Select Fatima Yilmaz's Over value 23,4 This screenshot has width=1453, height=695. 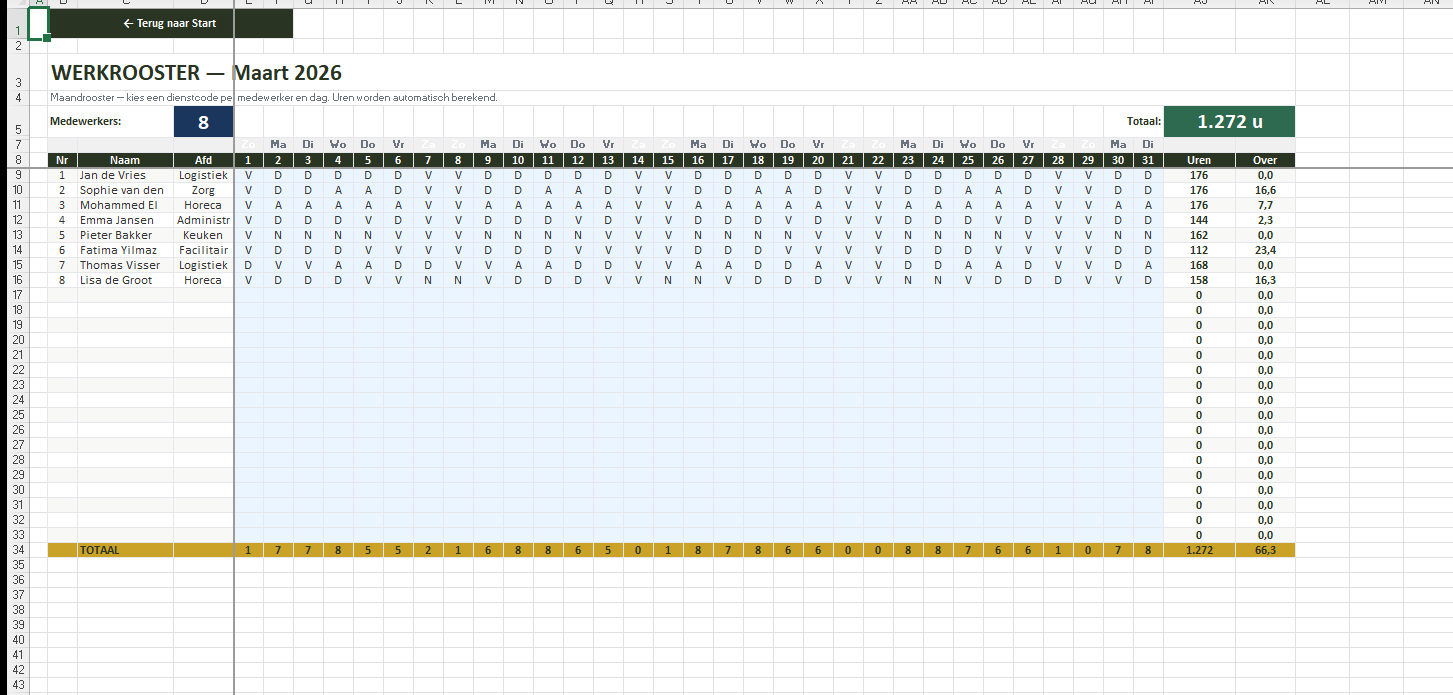[x=1264, y=250]
